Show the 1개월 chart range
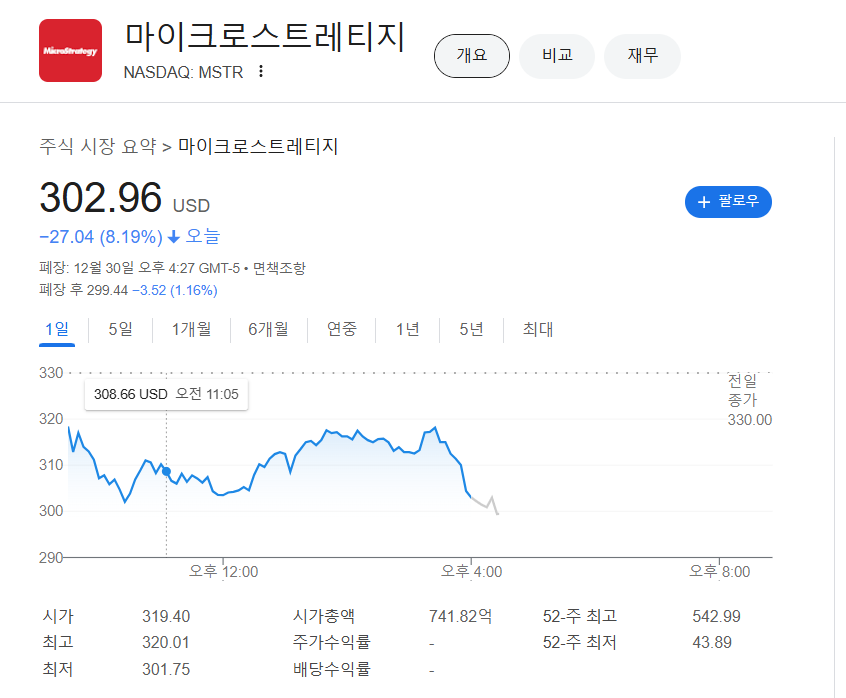 click(191, 329)
